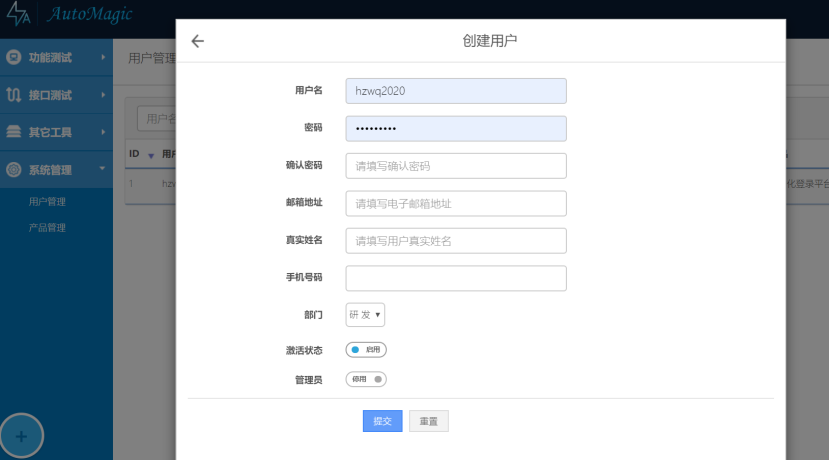Screen dimensions: 830x460
Task: Expand the 接口测试 menu arrow
Action: (103, 95)
